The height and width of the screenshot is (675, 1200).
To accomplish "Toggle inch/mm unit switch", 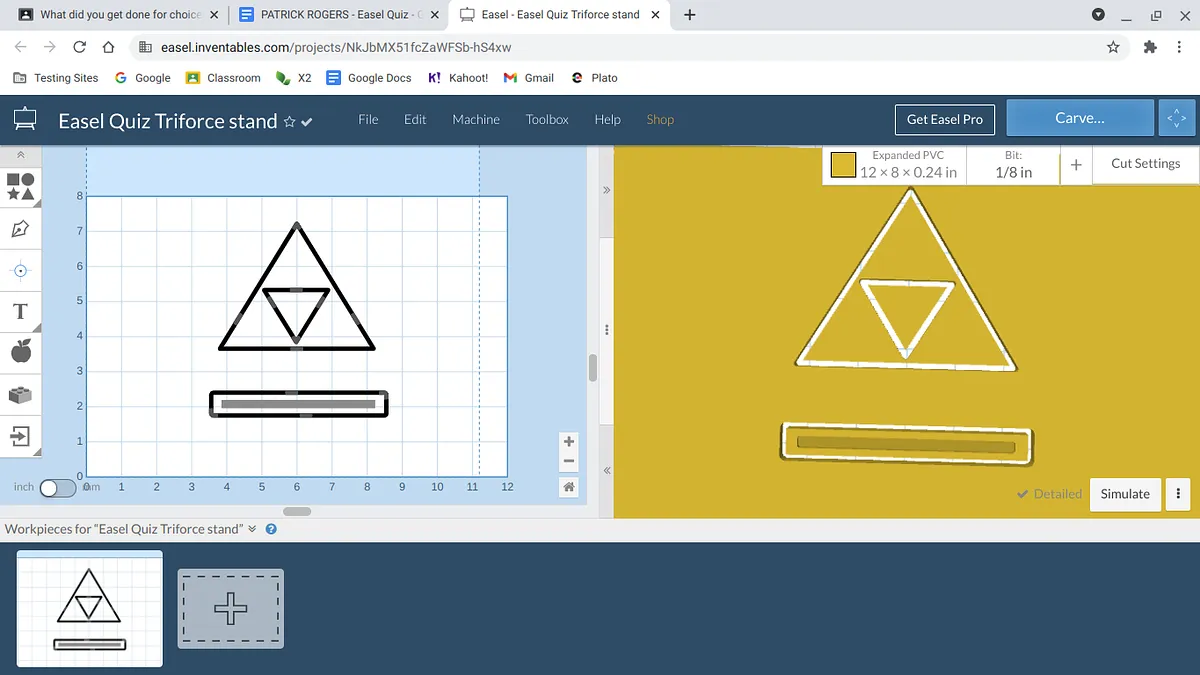I will coord(57,488).
